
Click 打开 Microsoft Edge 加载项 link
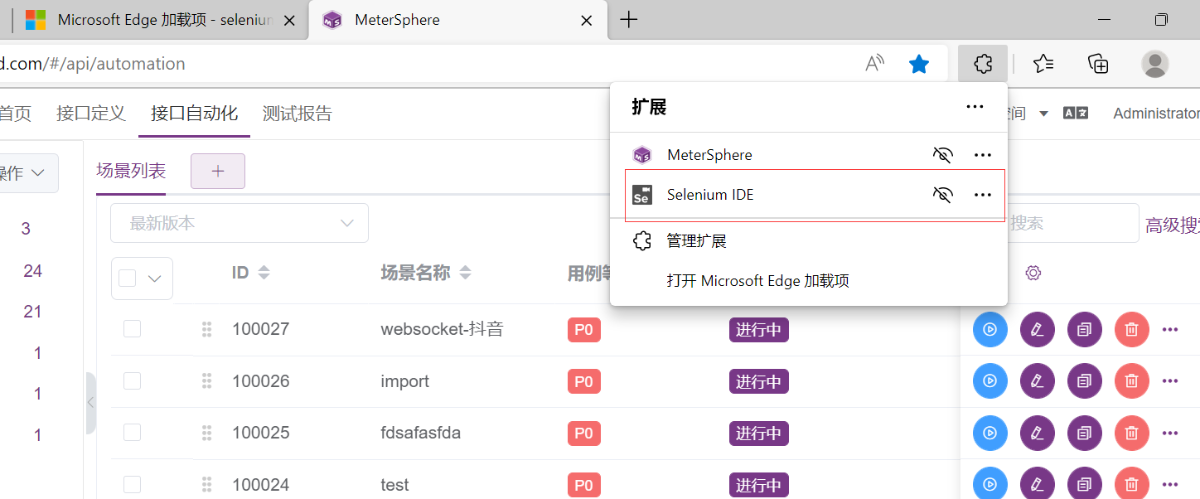(x=758, y=281)
